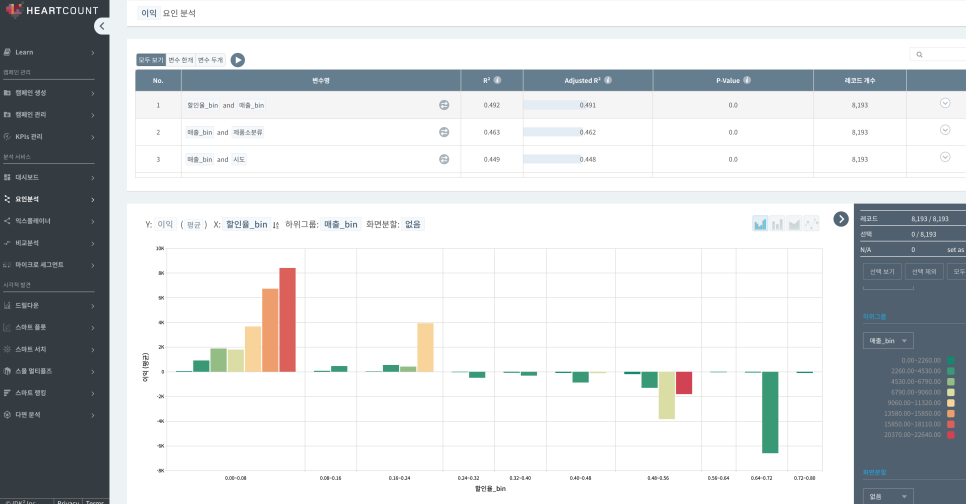Click the 익스플레이너 share icon in sidebar

pyautogui.click(x=7, y=221)
